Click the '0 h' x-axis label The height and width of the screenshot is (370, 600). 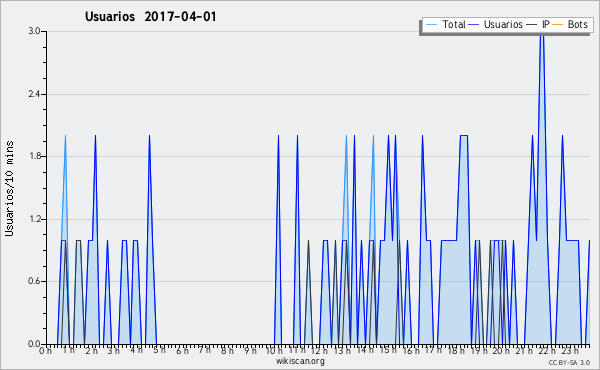46,351
